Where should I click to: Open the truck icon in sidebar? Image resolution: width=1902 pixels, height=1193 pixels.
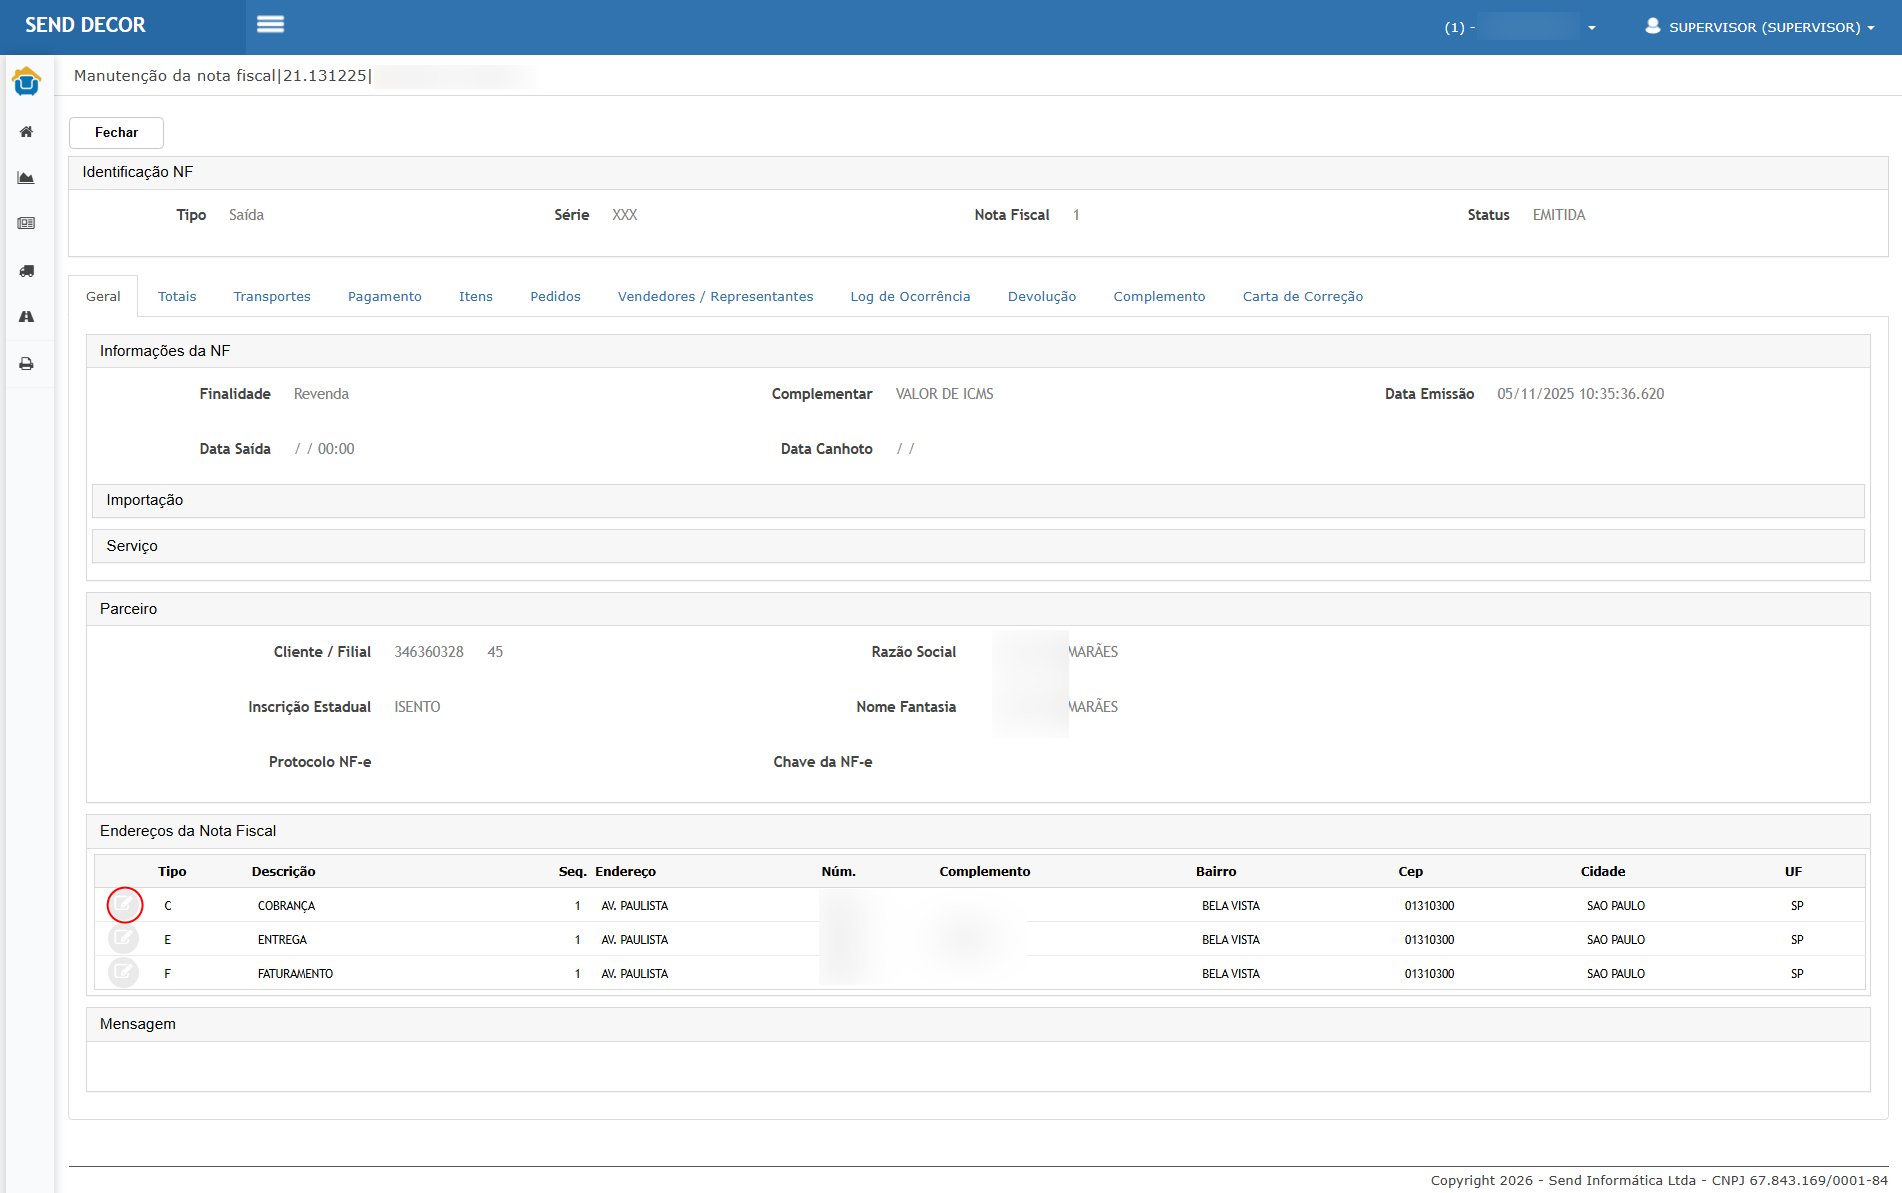[27, 271]
